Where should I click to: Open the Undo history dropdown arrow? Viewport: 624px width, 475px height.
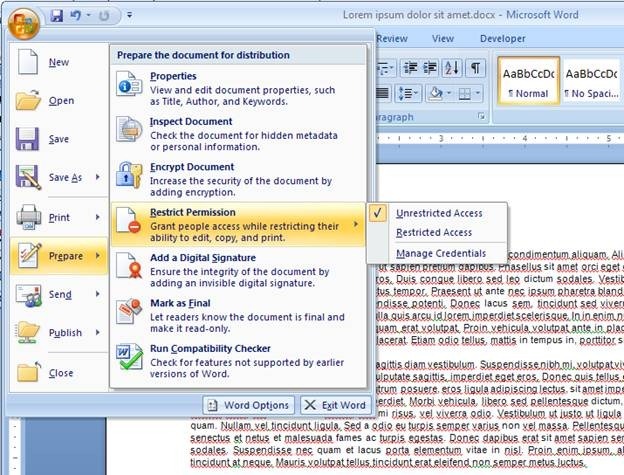[89, 16]
